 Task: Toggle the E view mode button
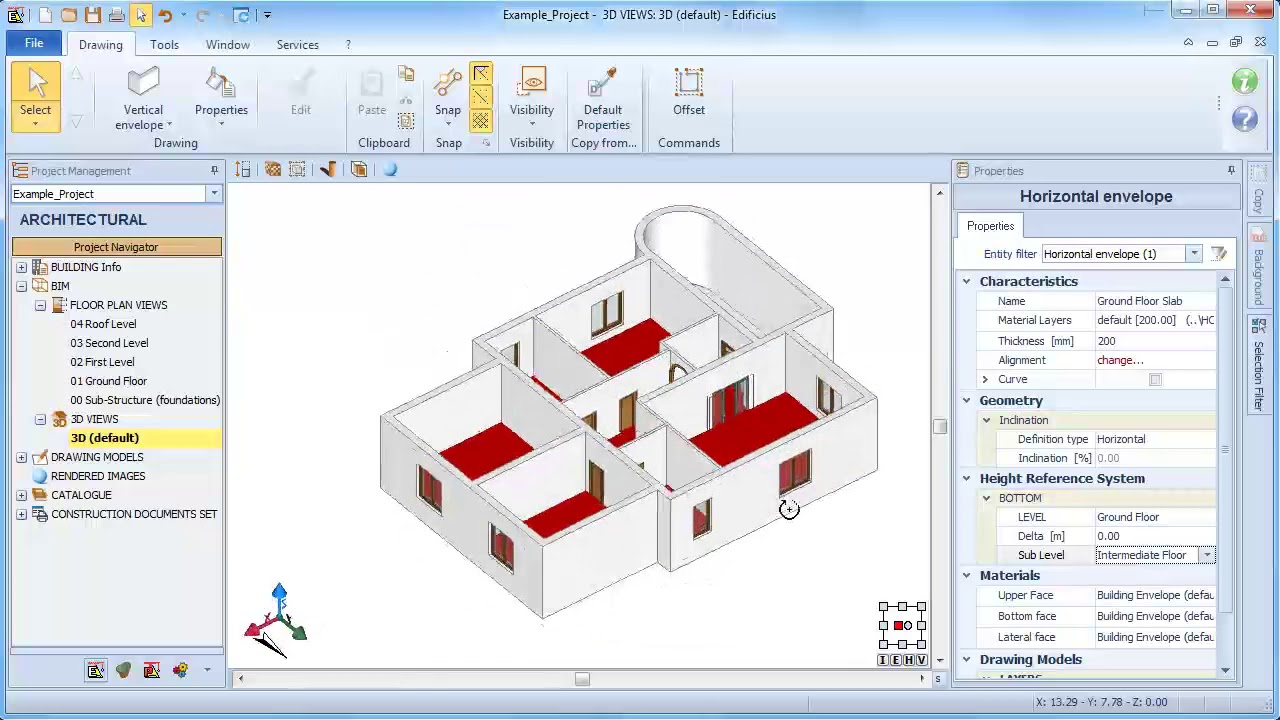pyautogui.click(x=896, y=660)
